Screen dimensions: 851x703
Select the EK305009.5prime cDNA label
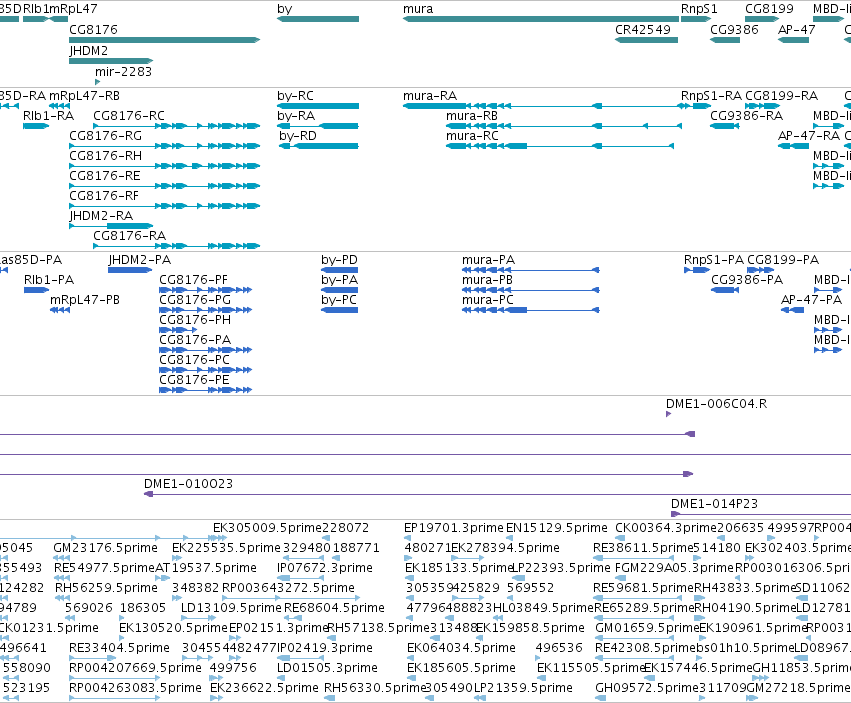click(268, 528)
